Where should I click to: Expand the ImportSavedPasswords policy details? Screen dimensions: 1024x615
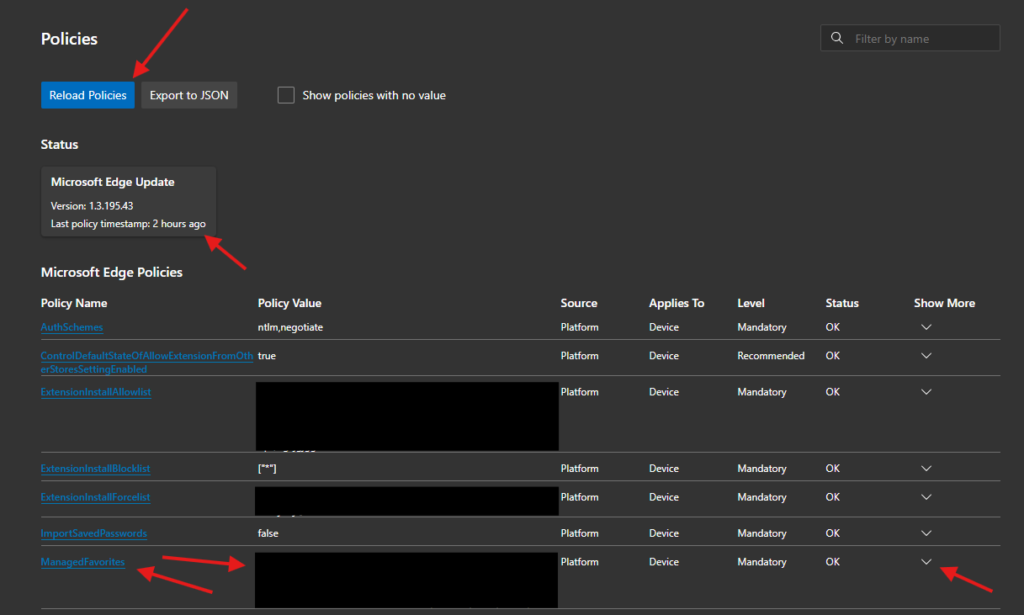click(926, 532)
